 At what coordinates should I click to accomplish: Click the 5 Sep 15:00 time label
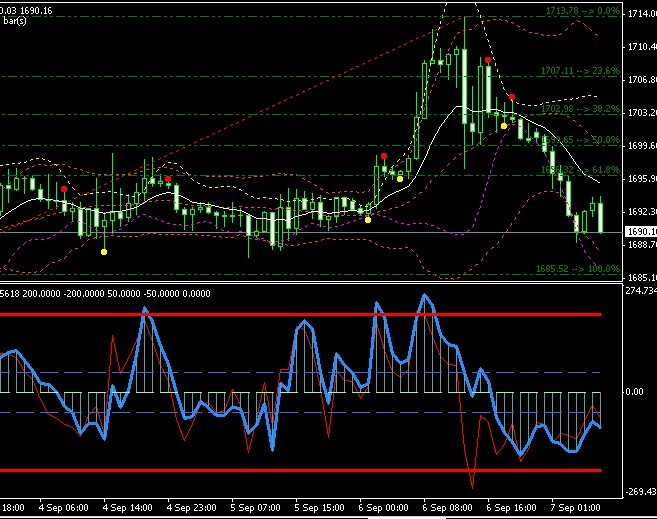click(x=319, y=508)
